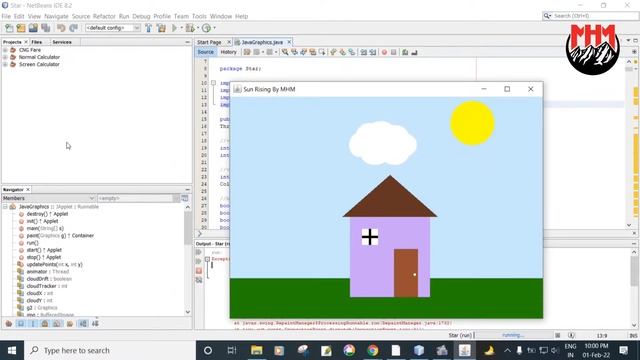Image resolution: width=640 pixels, height=360 pixels.
Task: Toggle Show Static Members filter in Navigator
Action: click(33, 324)
